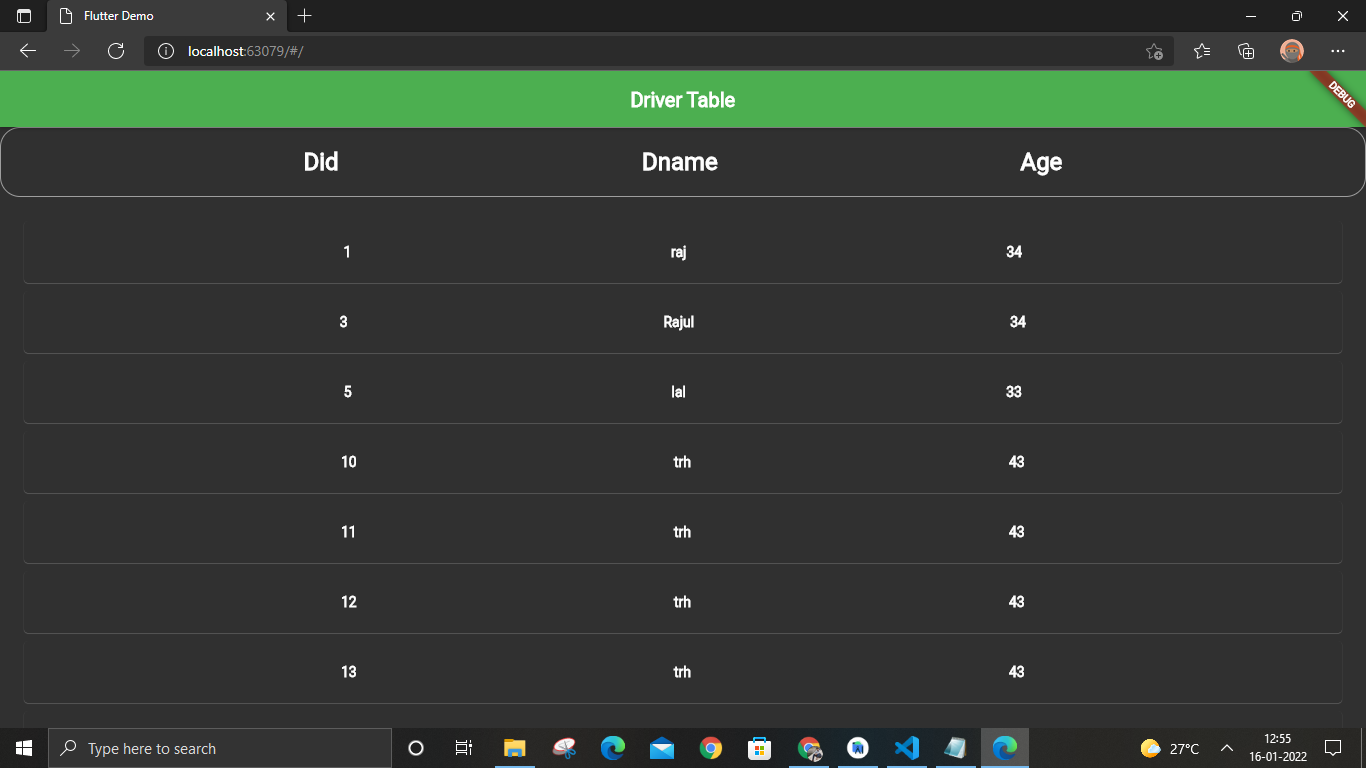Click age 43 in row 11
Viewport: 1366px width, 768px height.
(x=1017, y=532)
